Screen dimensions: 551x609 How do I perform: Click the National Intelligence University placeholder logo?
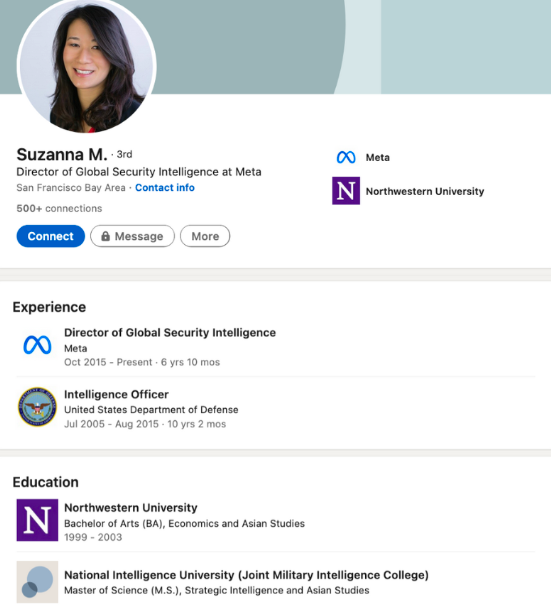(x=37, y=582)
